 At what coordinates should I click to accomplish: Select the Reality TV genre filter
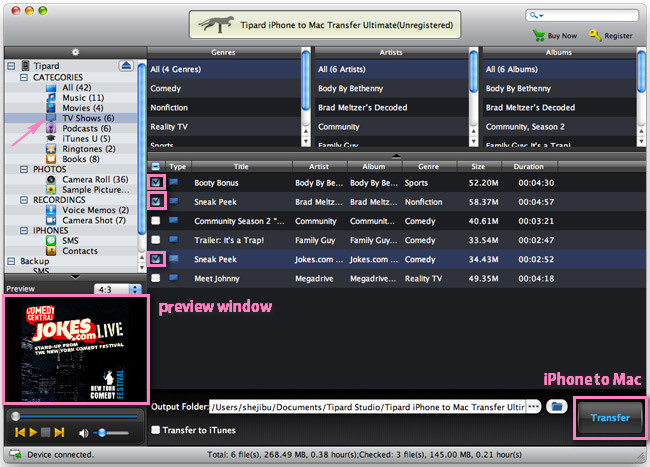224,126
